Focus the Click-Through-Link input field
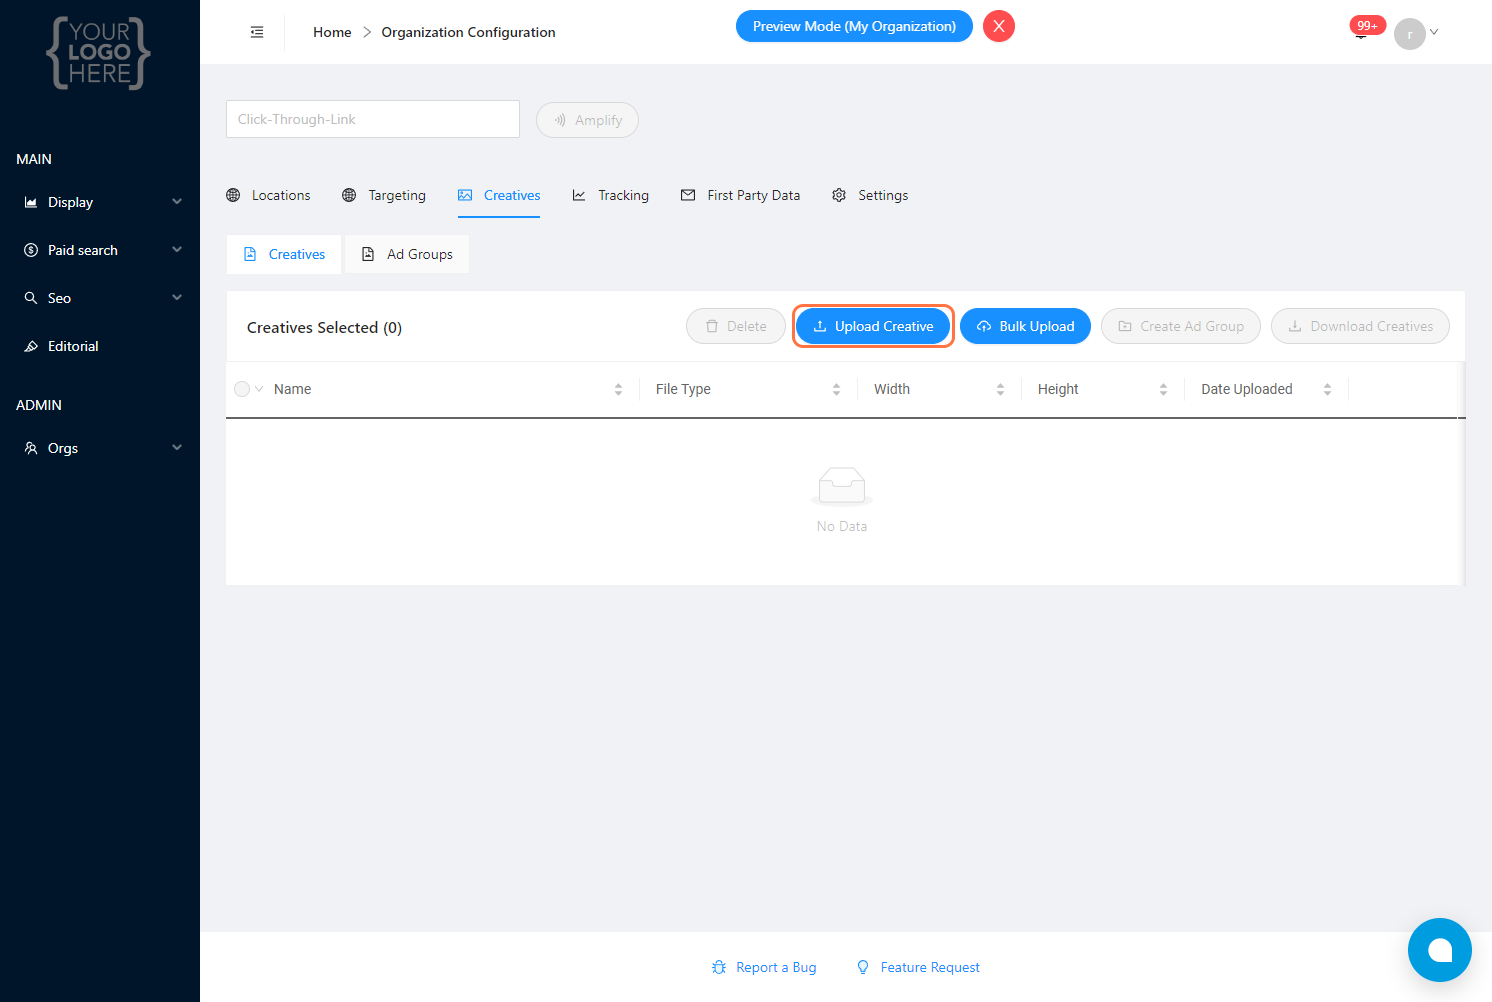The image size is (1492, 1002). click(x=373, y=119)
